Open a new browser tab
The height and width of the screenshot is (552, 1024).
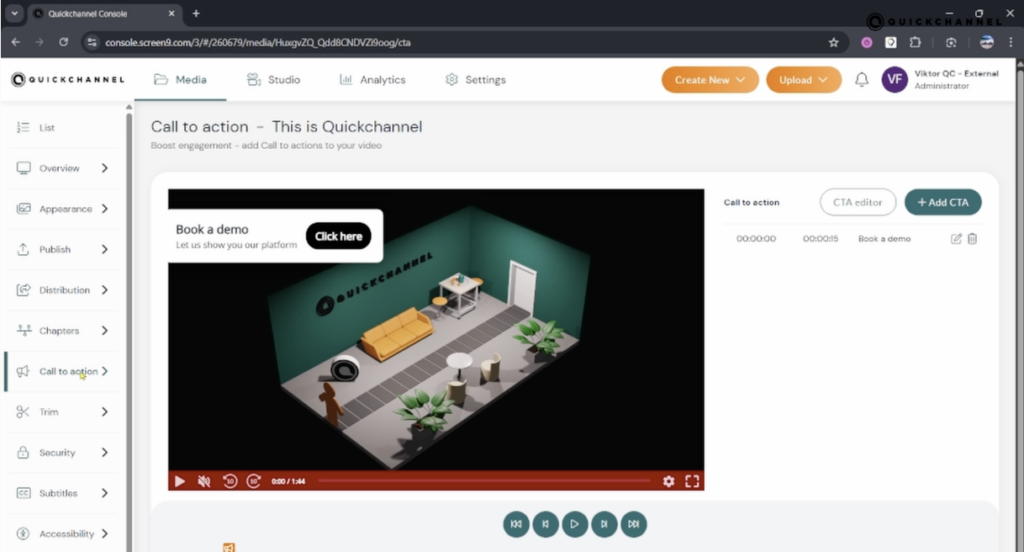point(196,13)
